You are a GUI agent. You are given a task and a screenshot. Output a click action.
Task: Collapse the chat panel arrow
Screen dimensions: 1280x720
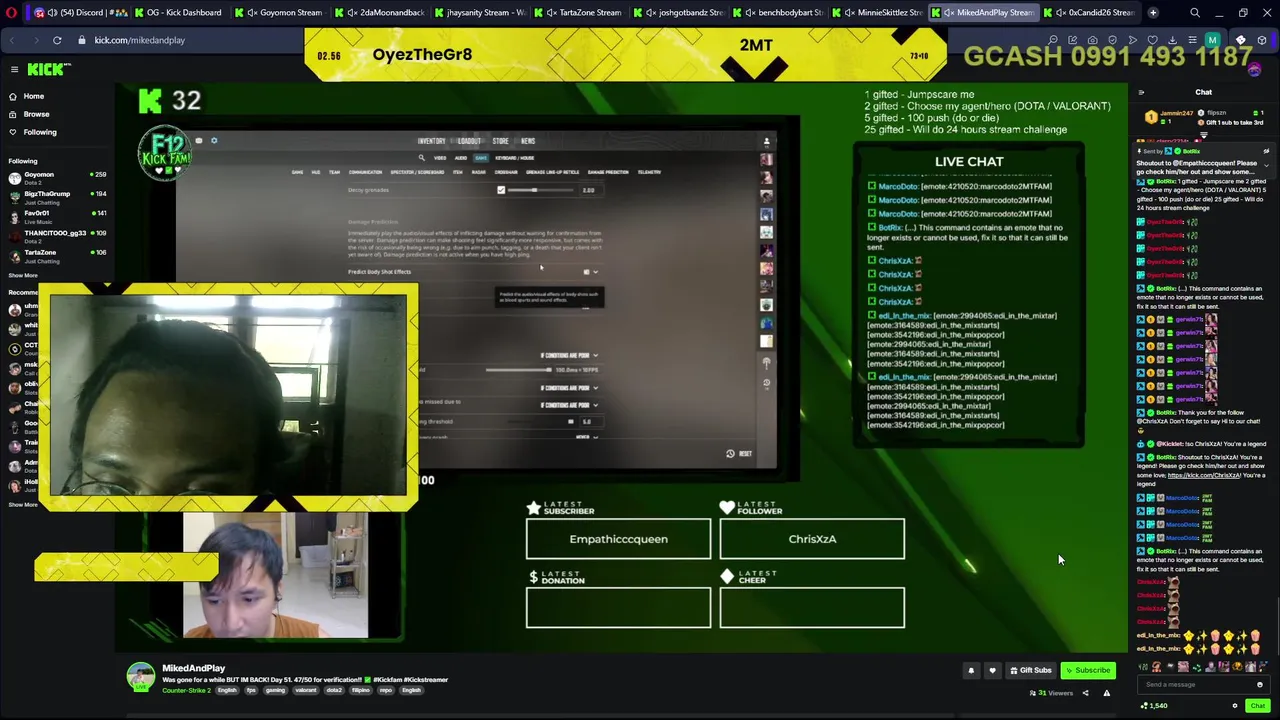pyautogui.click(x=1141, y=92)
